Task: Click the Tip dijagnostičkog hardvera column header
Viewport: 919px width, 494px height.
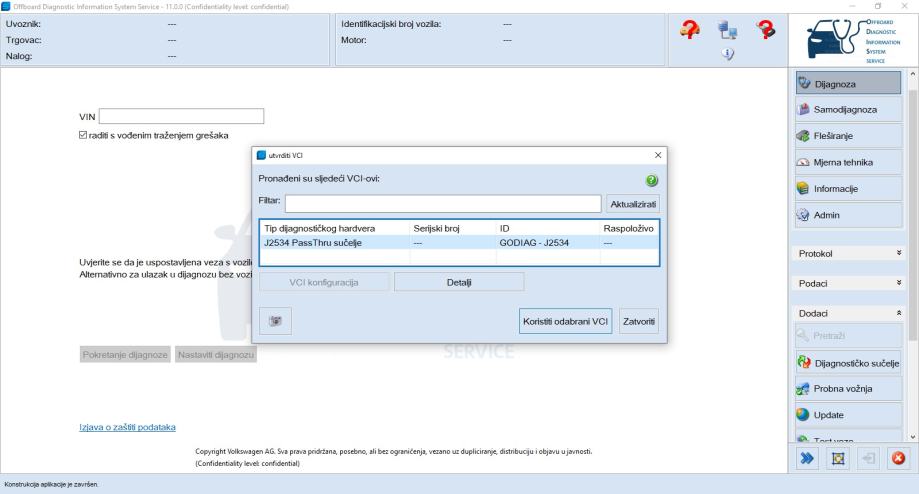Action: click(335, 228)
